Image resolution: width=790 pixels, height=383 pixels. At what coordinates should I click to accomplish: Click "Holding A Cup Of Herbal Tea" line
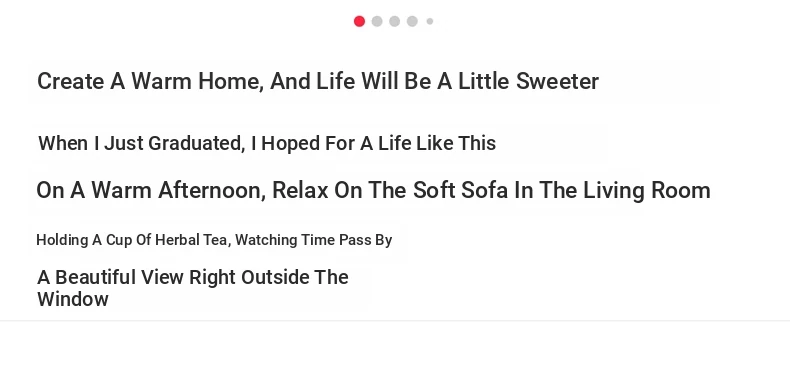(x=214, y=240)
